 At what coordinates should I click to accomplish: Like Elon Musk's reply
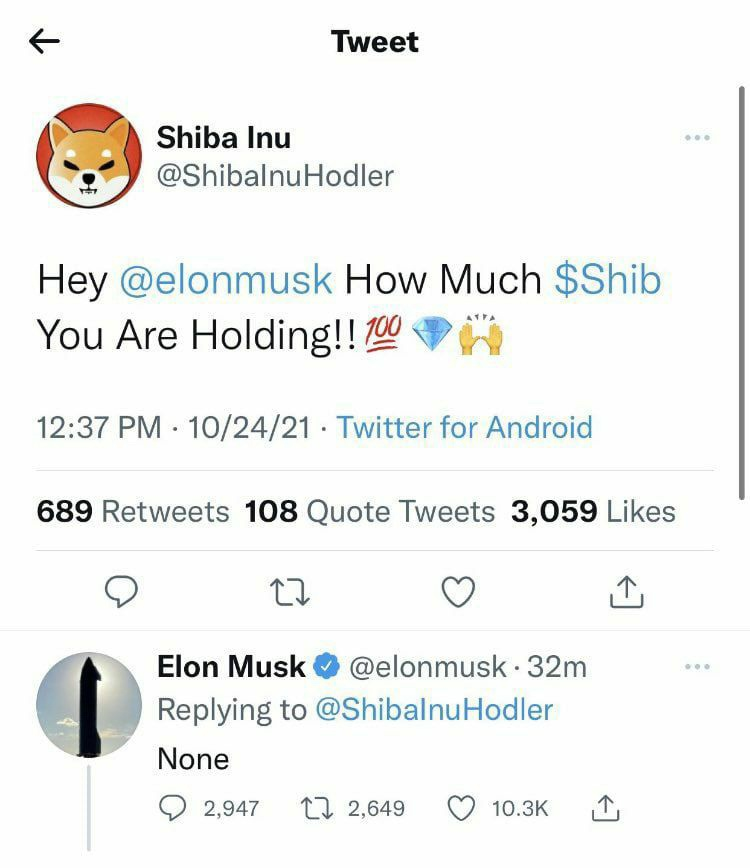(x=461, y=808)
